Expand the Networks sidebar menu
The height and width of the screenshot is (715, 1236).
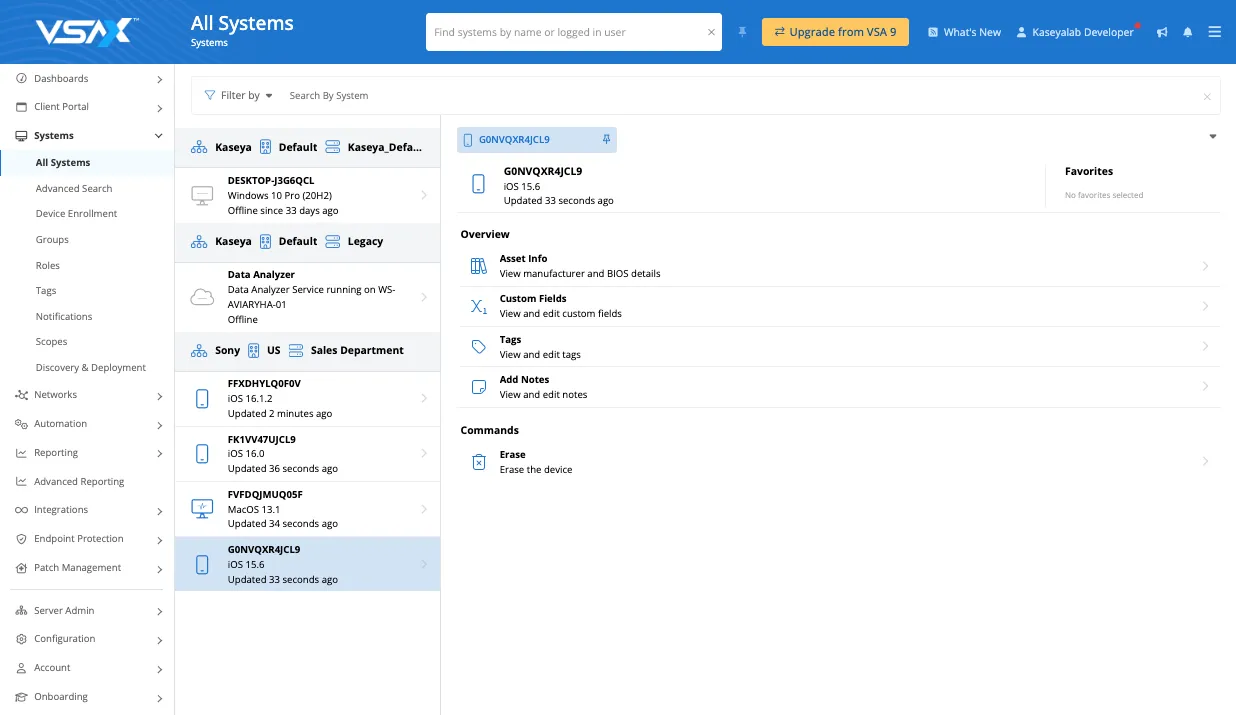click(x=159, y=396)
